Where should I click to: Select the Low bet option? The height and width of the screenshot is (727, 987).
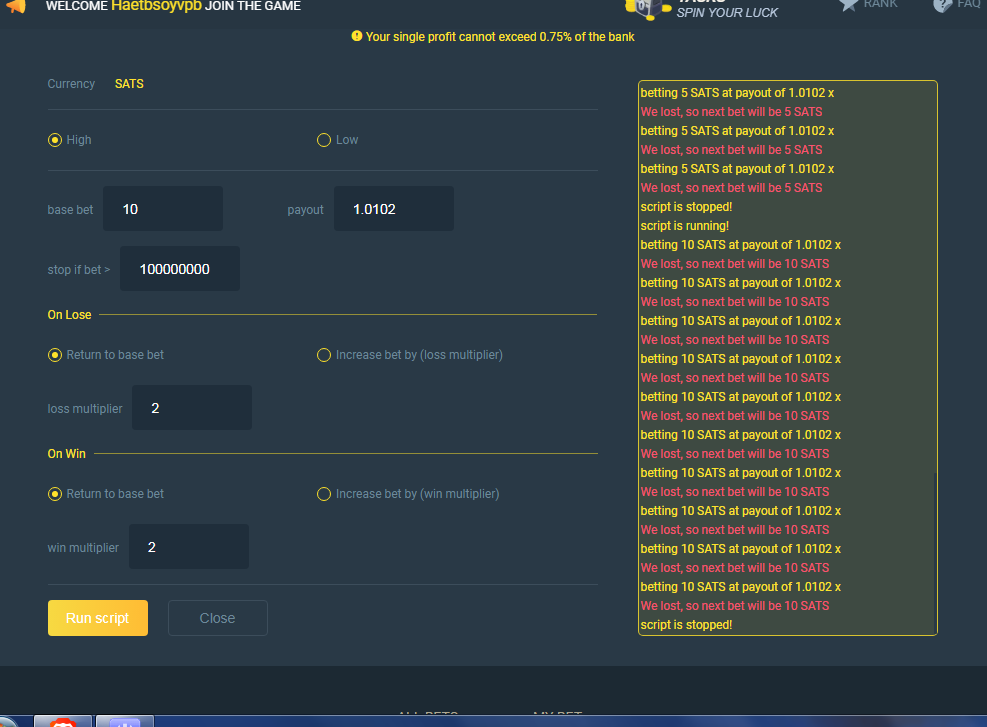[324, 140]
